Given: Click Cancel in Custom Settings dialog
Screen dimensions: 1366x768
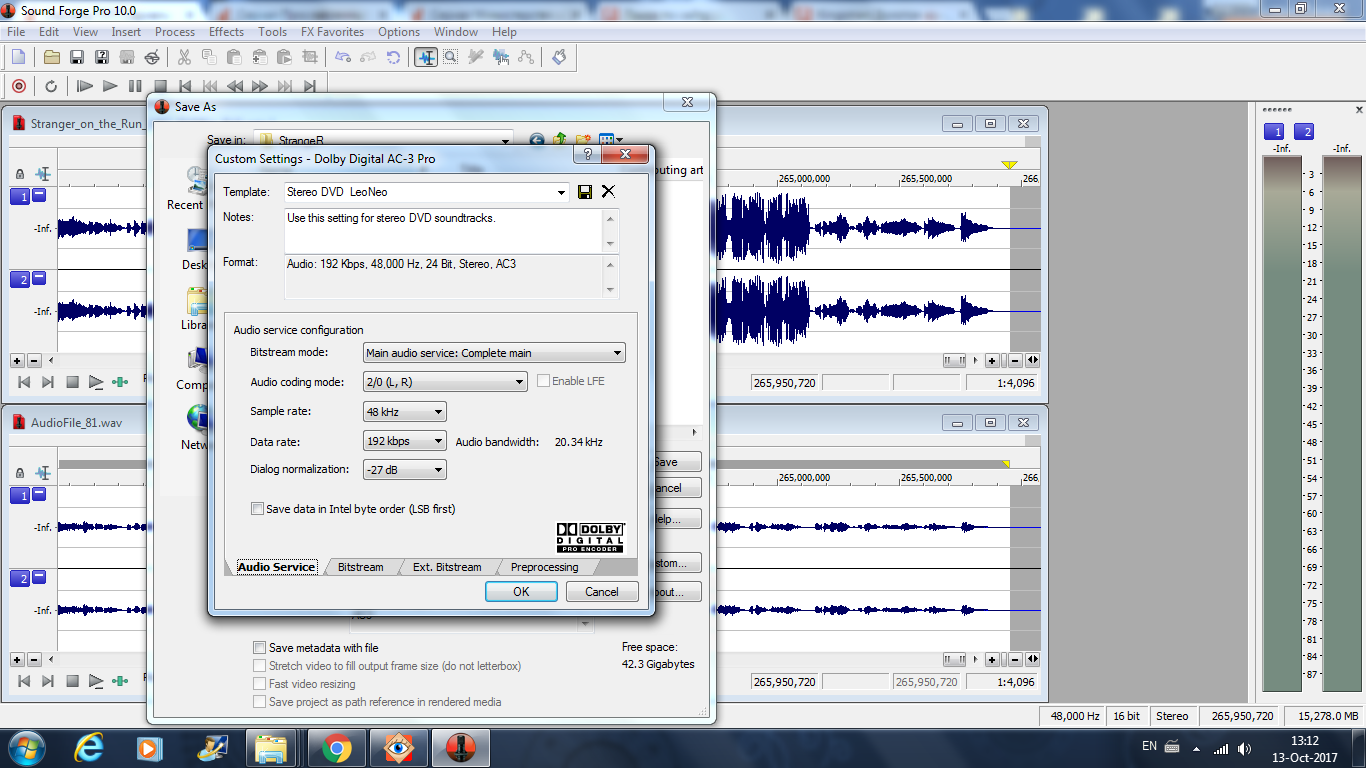Looking at the screenshot, I should coord(602,592).
